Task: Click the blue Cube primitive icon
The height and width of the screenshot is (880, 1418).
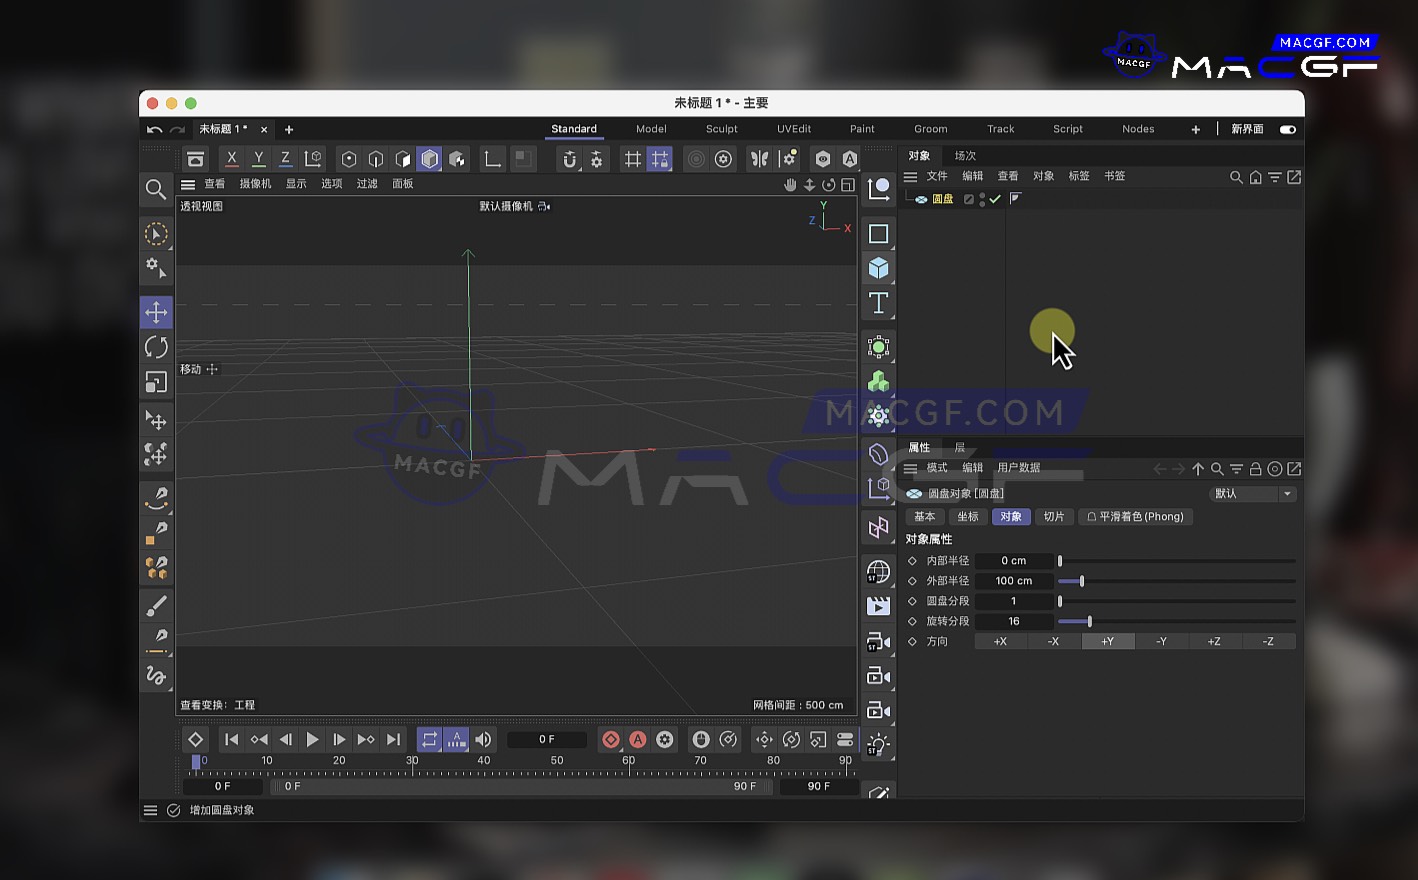Action: pos(878,268)
